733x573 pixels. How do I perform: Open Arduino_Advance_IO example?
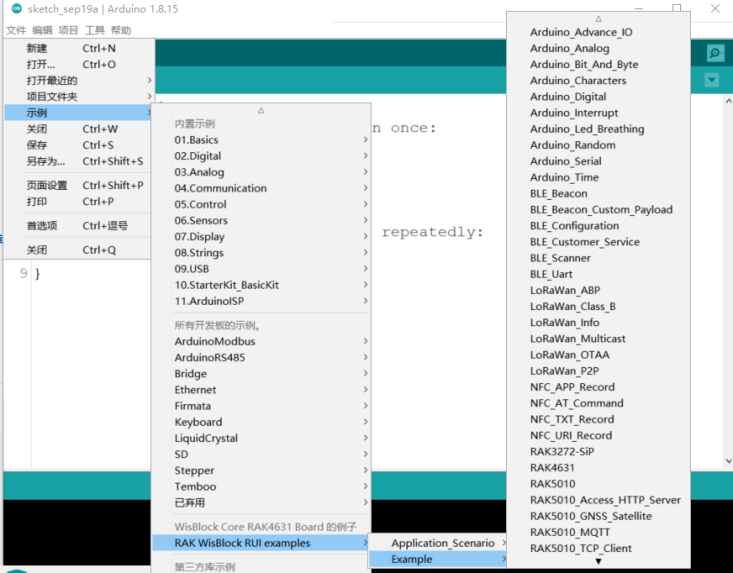click(598, 32)
